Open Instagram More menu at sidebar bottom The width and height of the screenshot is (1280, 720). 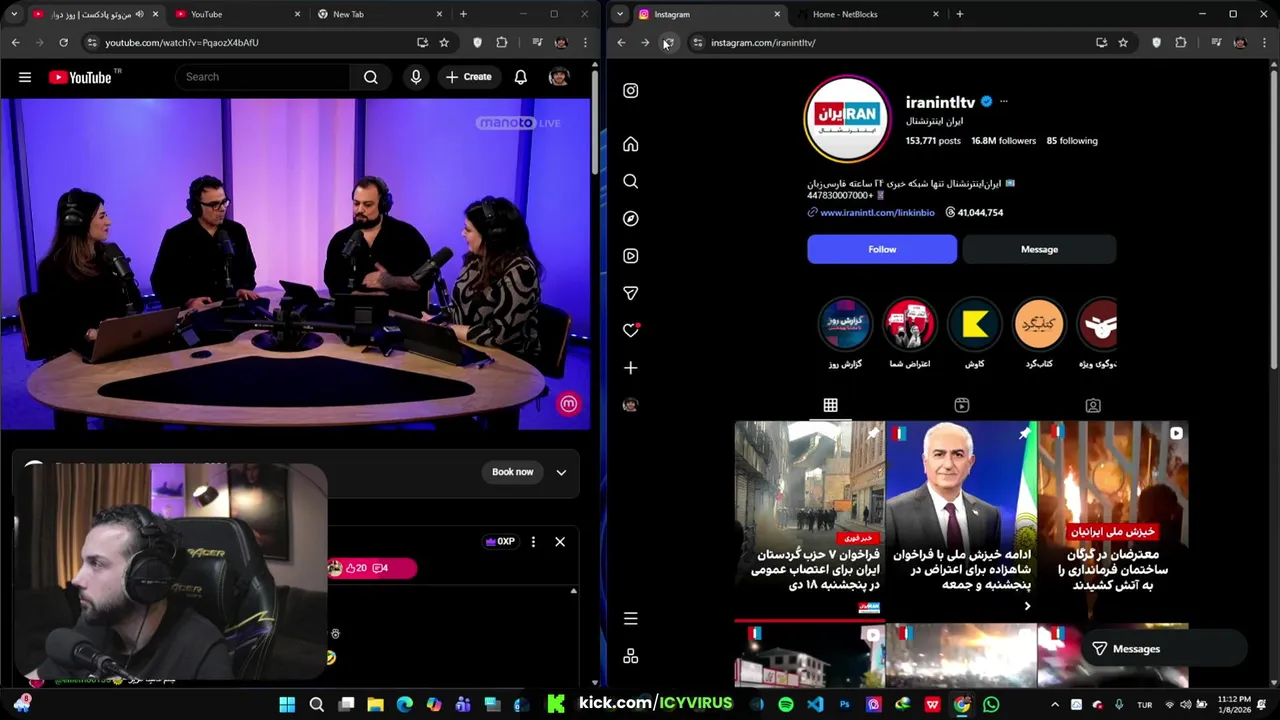click(x=631, y=619)
